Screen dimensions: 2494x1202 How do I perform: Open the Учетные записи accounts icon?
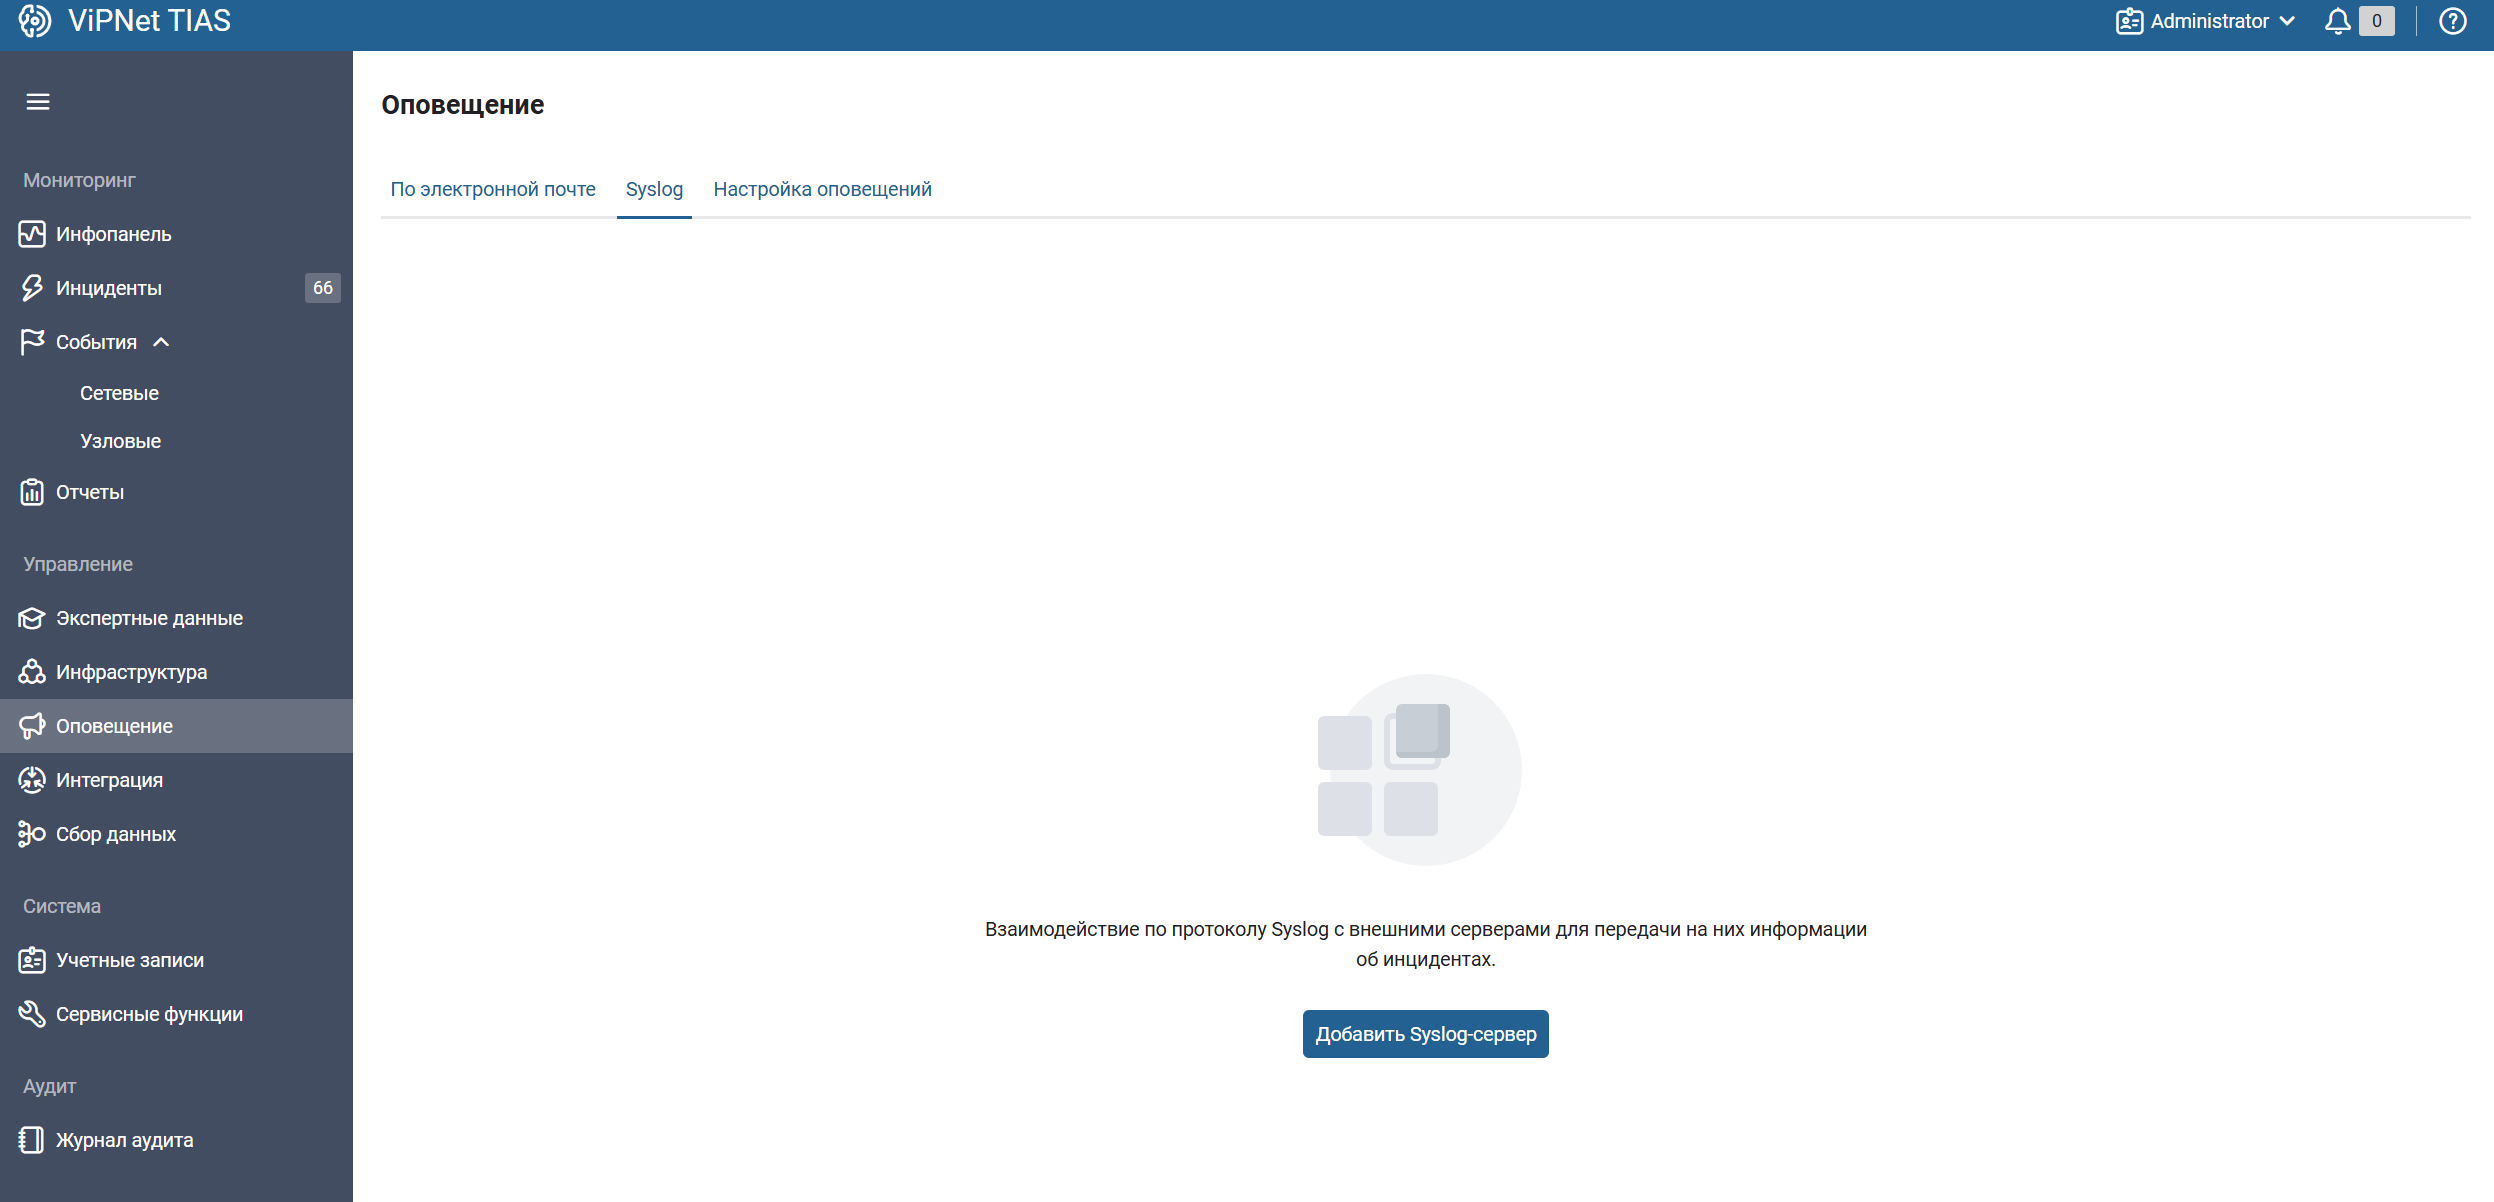[x=31, y=959]
